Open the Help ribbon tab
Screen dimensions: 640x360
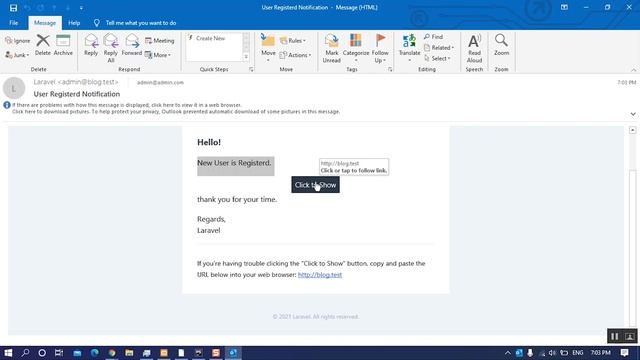(74, 23)
